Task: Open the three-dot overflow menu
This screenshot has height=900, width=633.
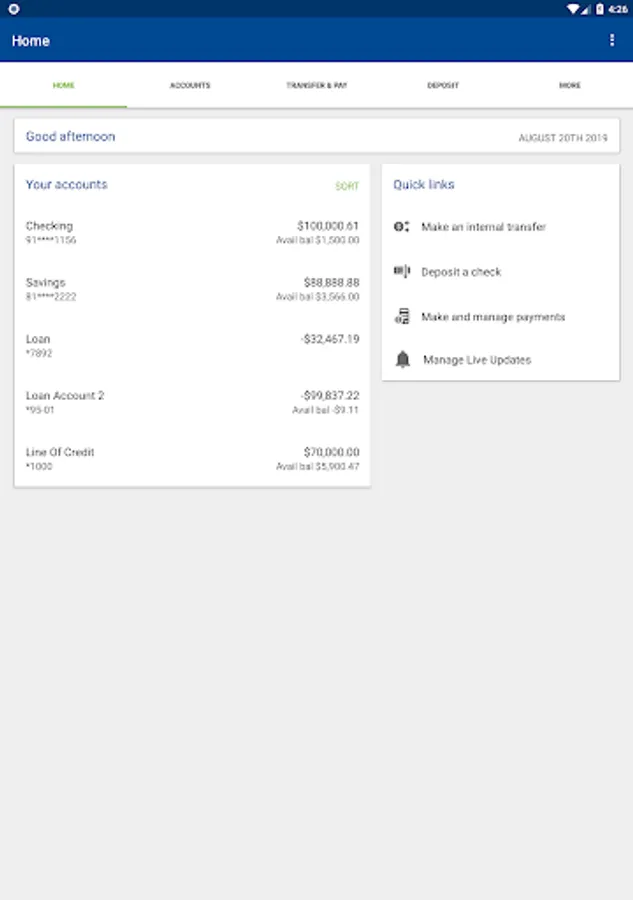Action: (x=612, y=40)
